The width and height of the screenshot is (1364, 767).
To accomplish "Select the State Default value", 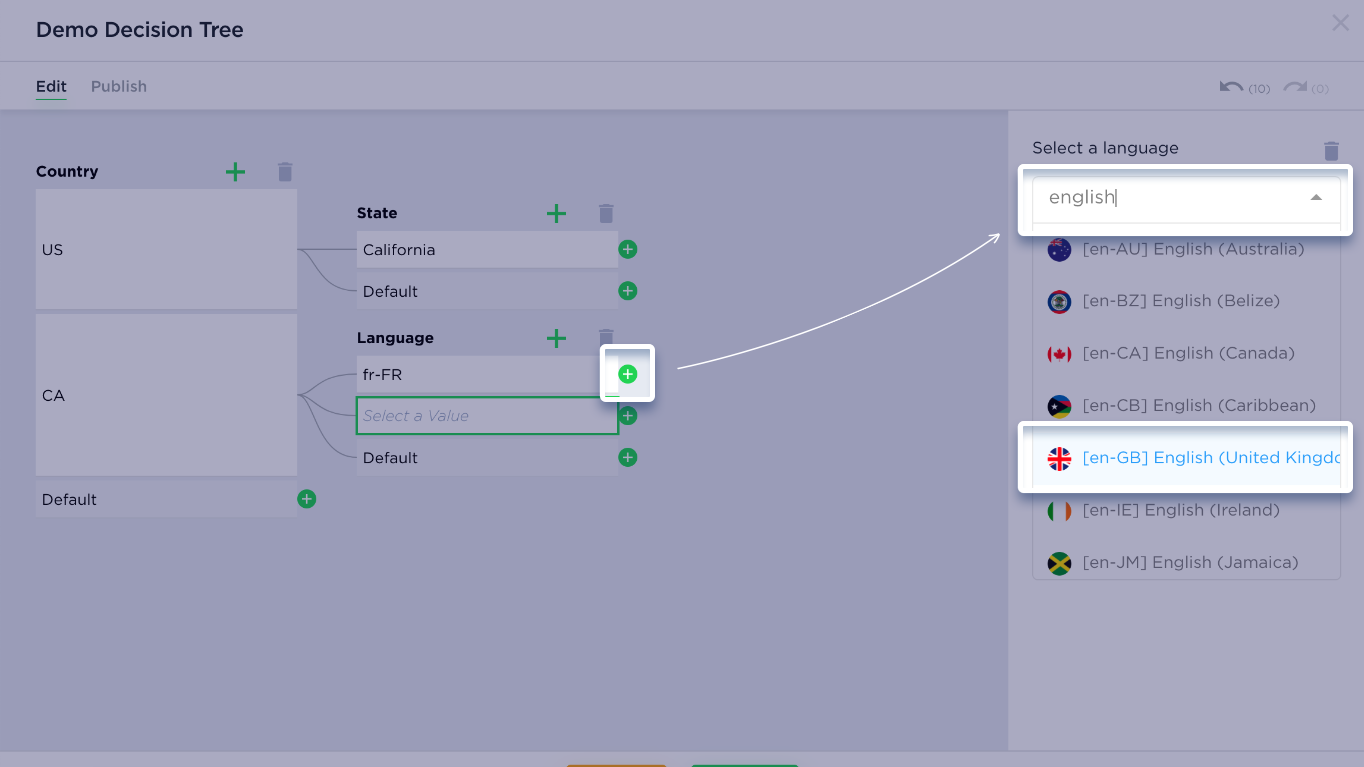I will (x=487, y=291).
